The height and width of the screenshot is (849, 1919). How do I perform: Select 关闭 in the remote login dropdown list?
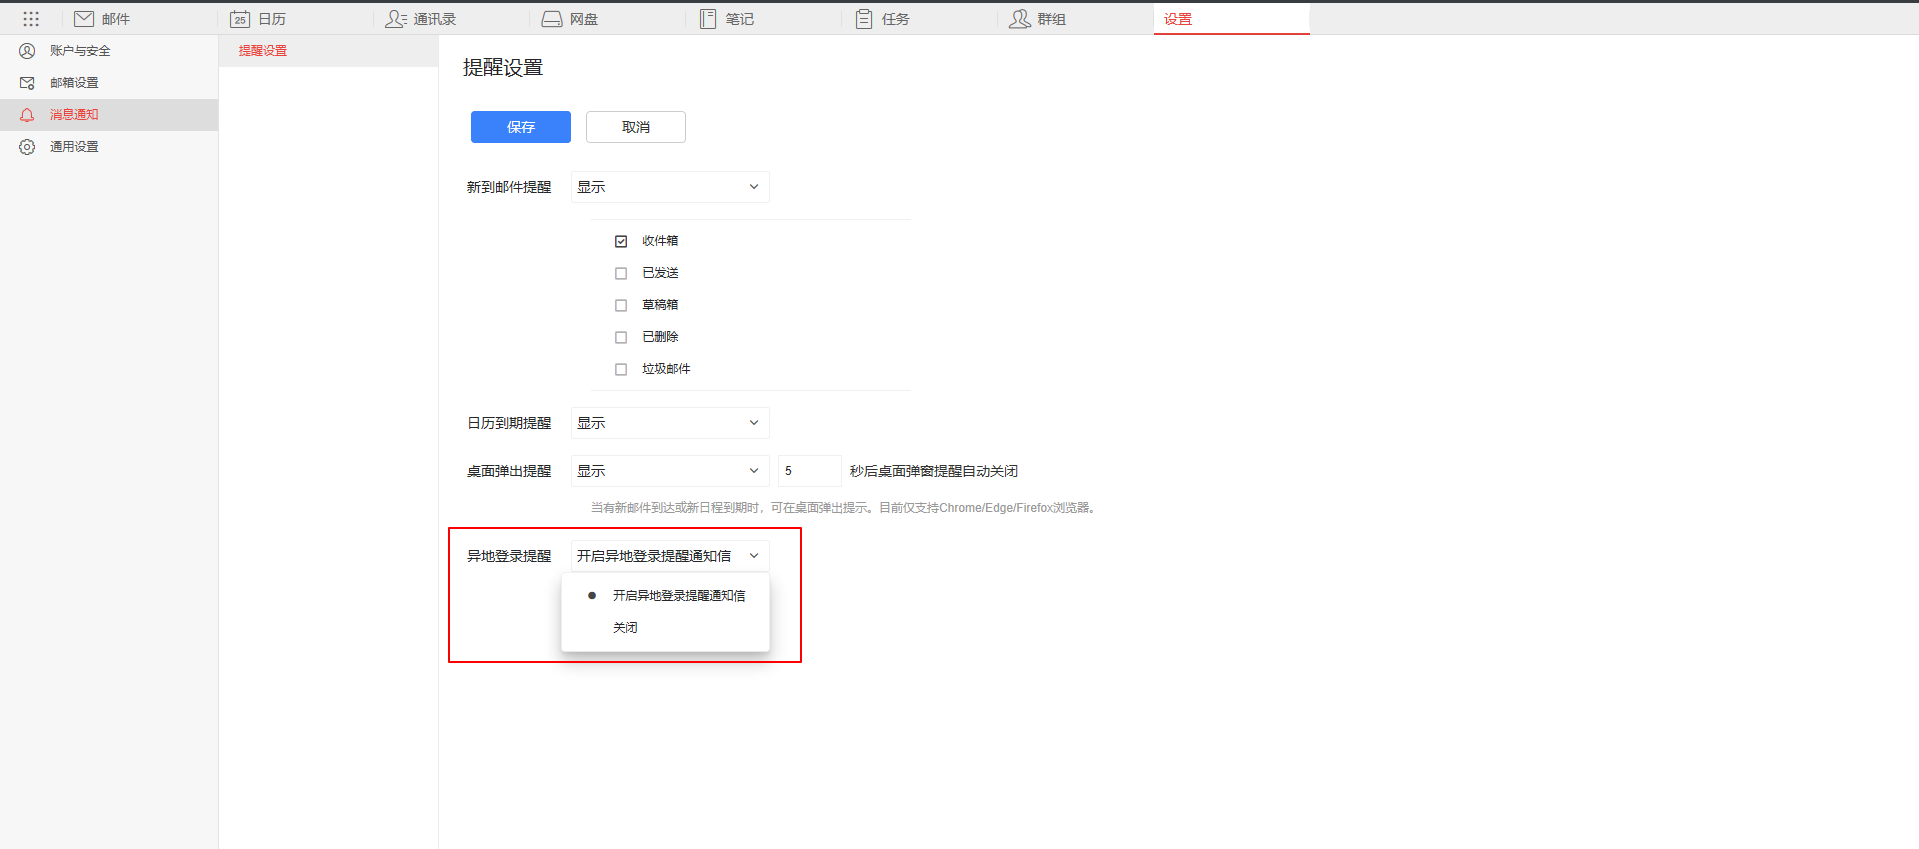click(625, 628)
